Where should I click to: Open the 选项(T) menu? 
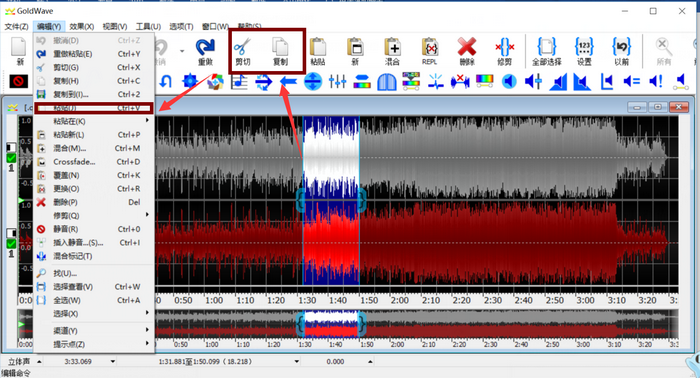point(181,27)
